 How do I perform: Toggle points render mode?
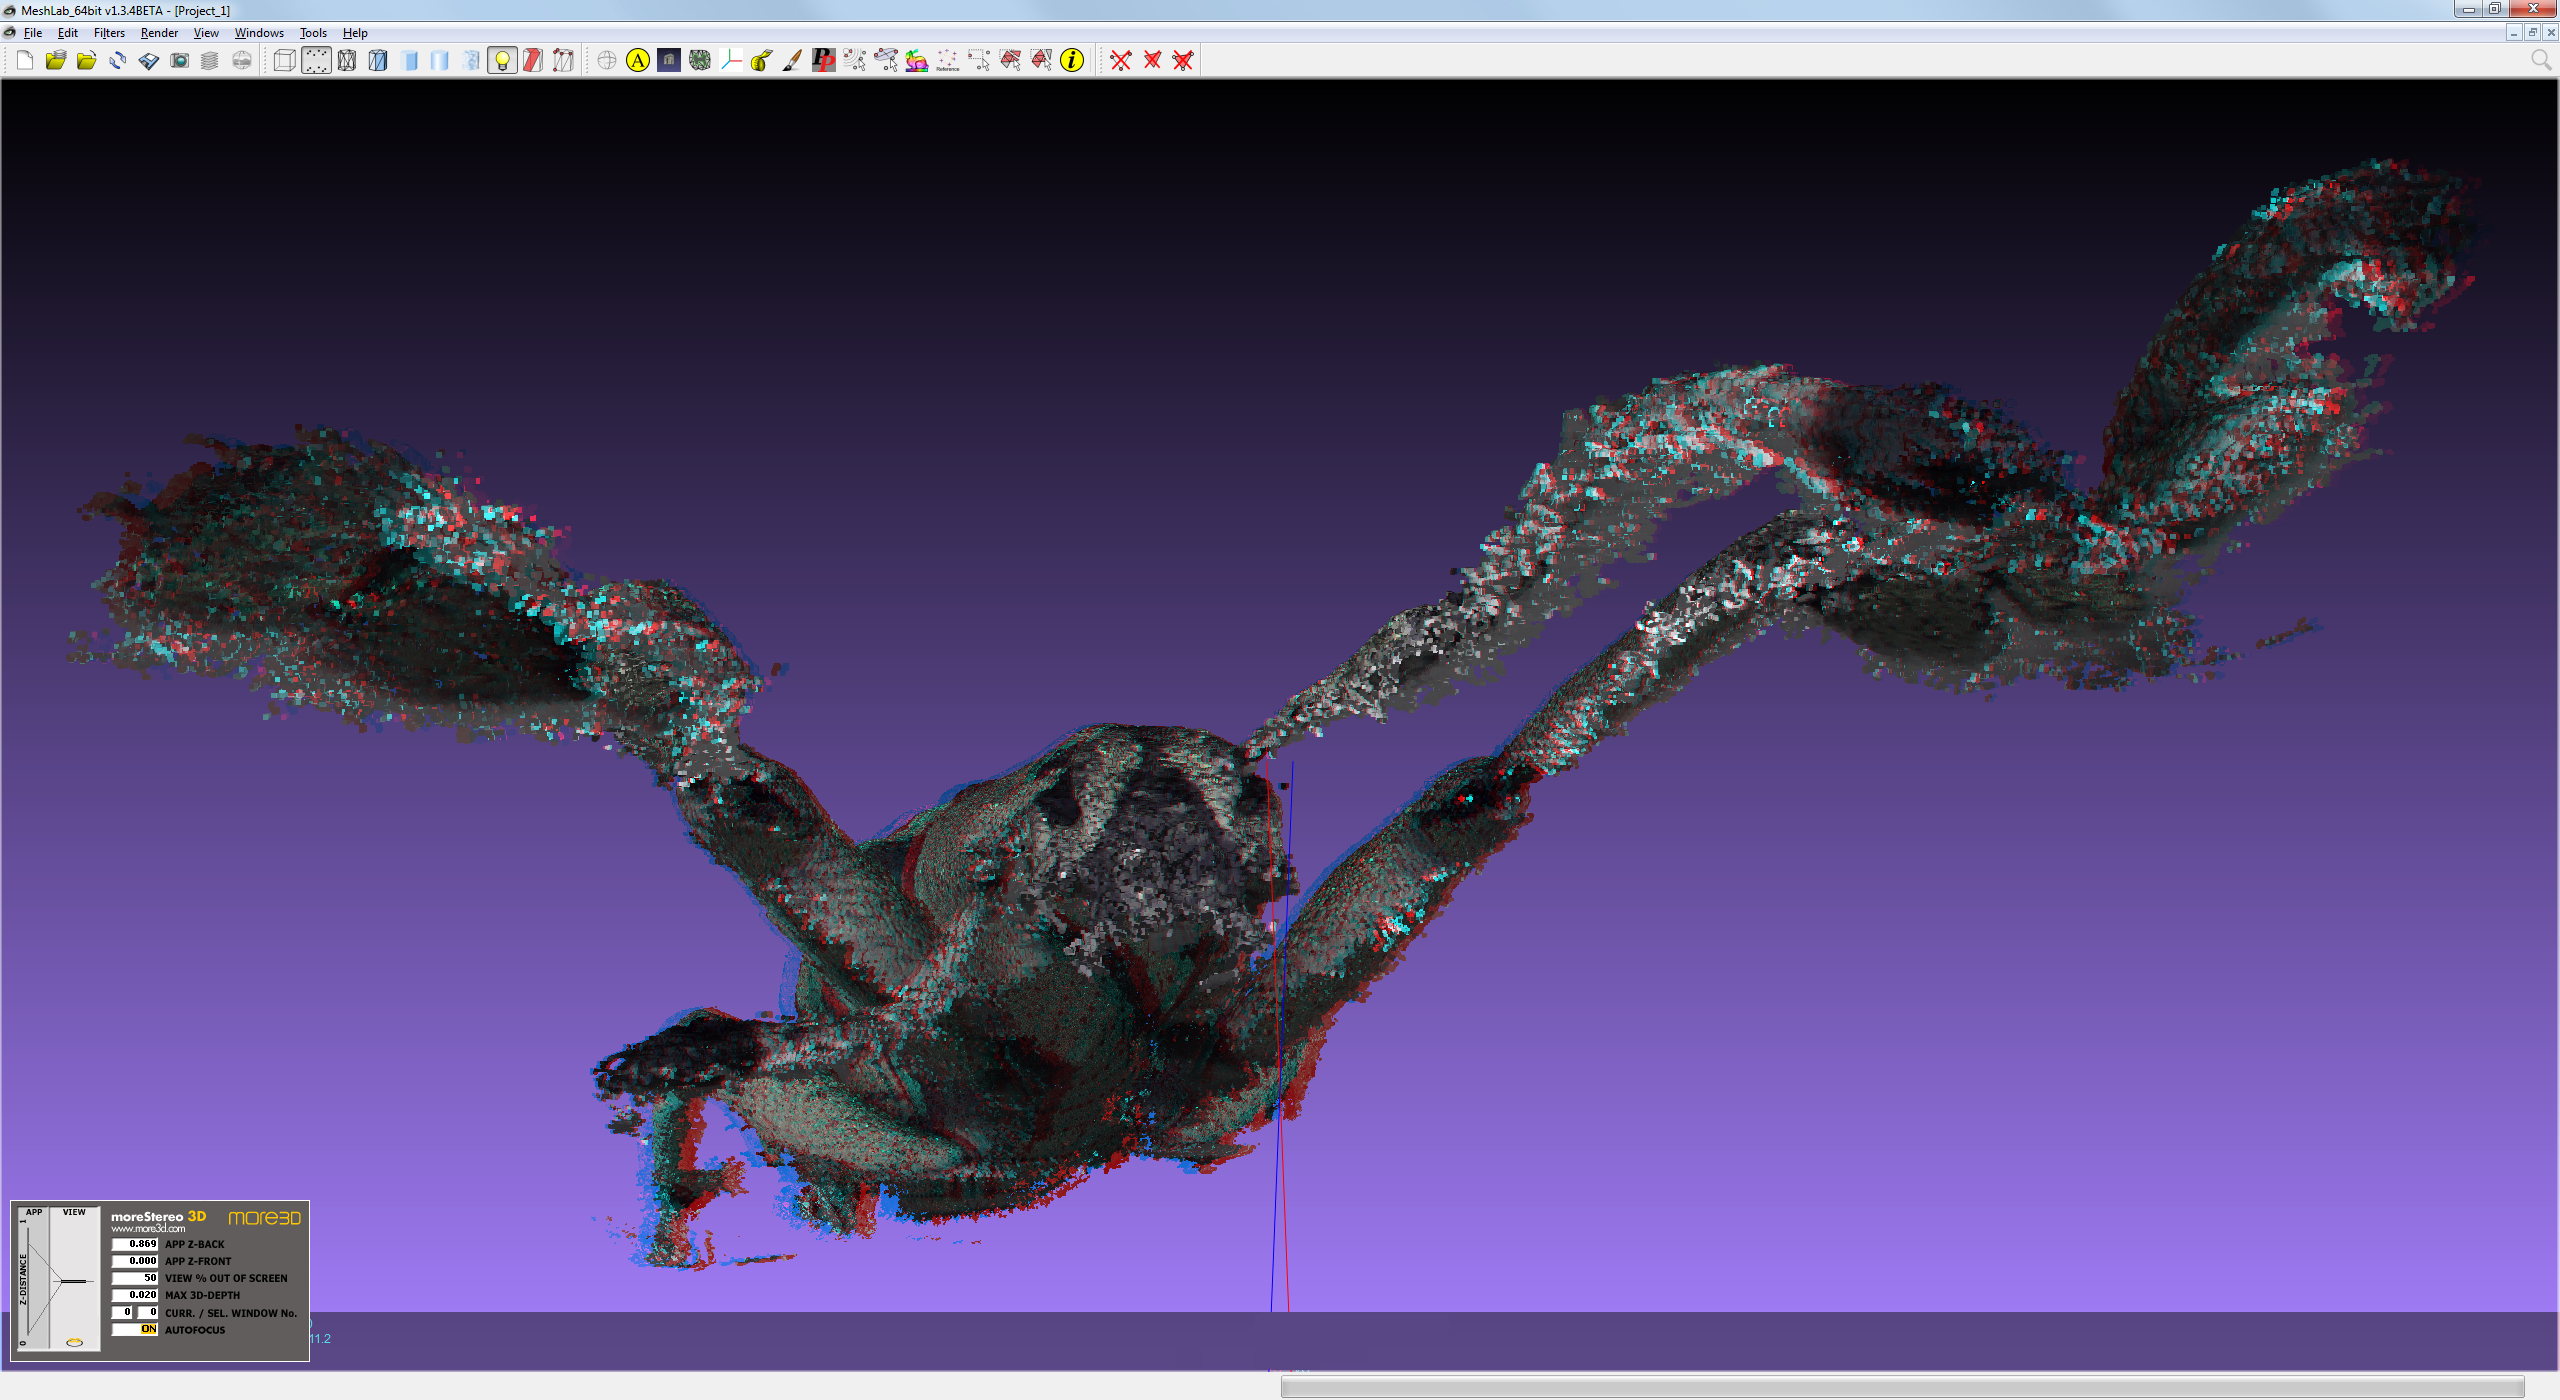316,61
